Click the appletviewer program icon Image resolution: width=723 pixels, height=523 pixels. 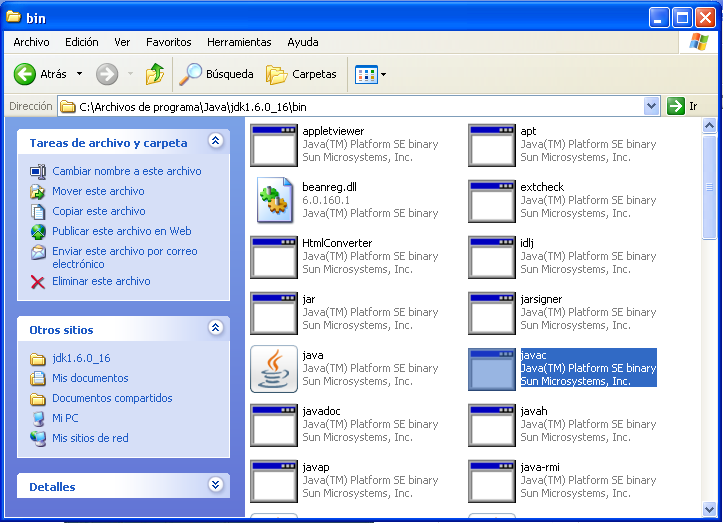(x=274, y=145)
